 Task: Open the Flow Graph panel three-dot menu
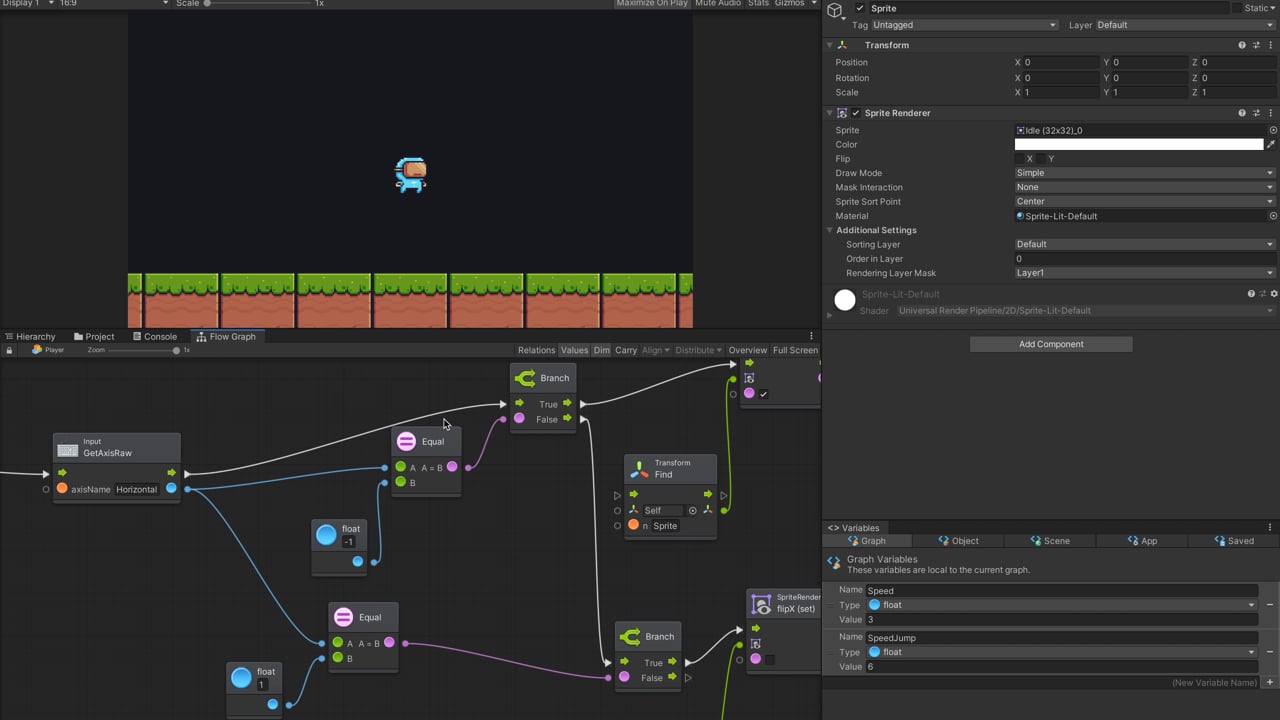[x=811, y=336]
